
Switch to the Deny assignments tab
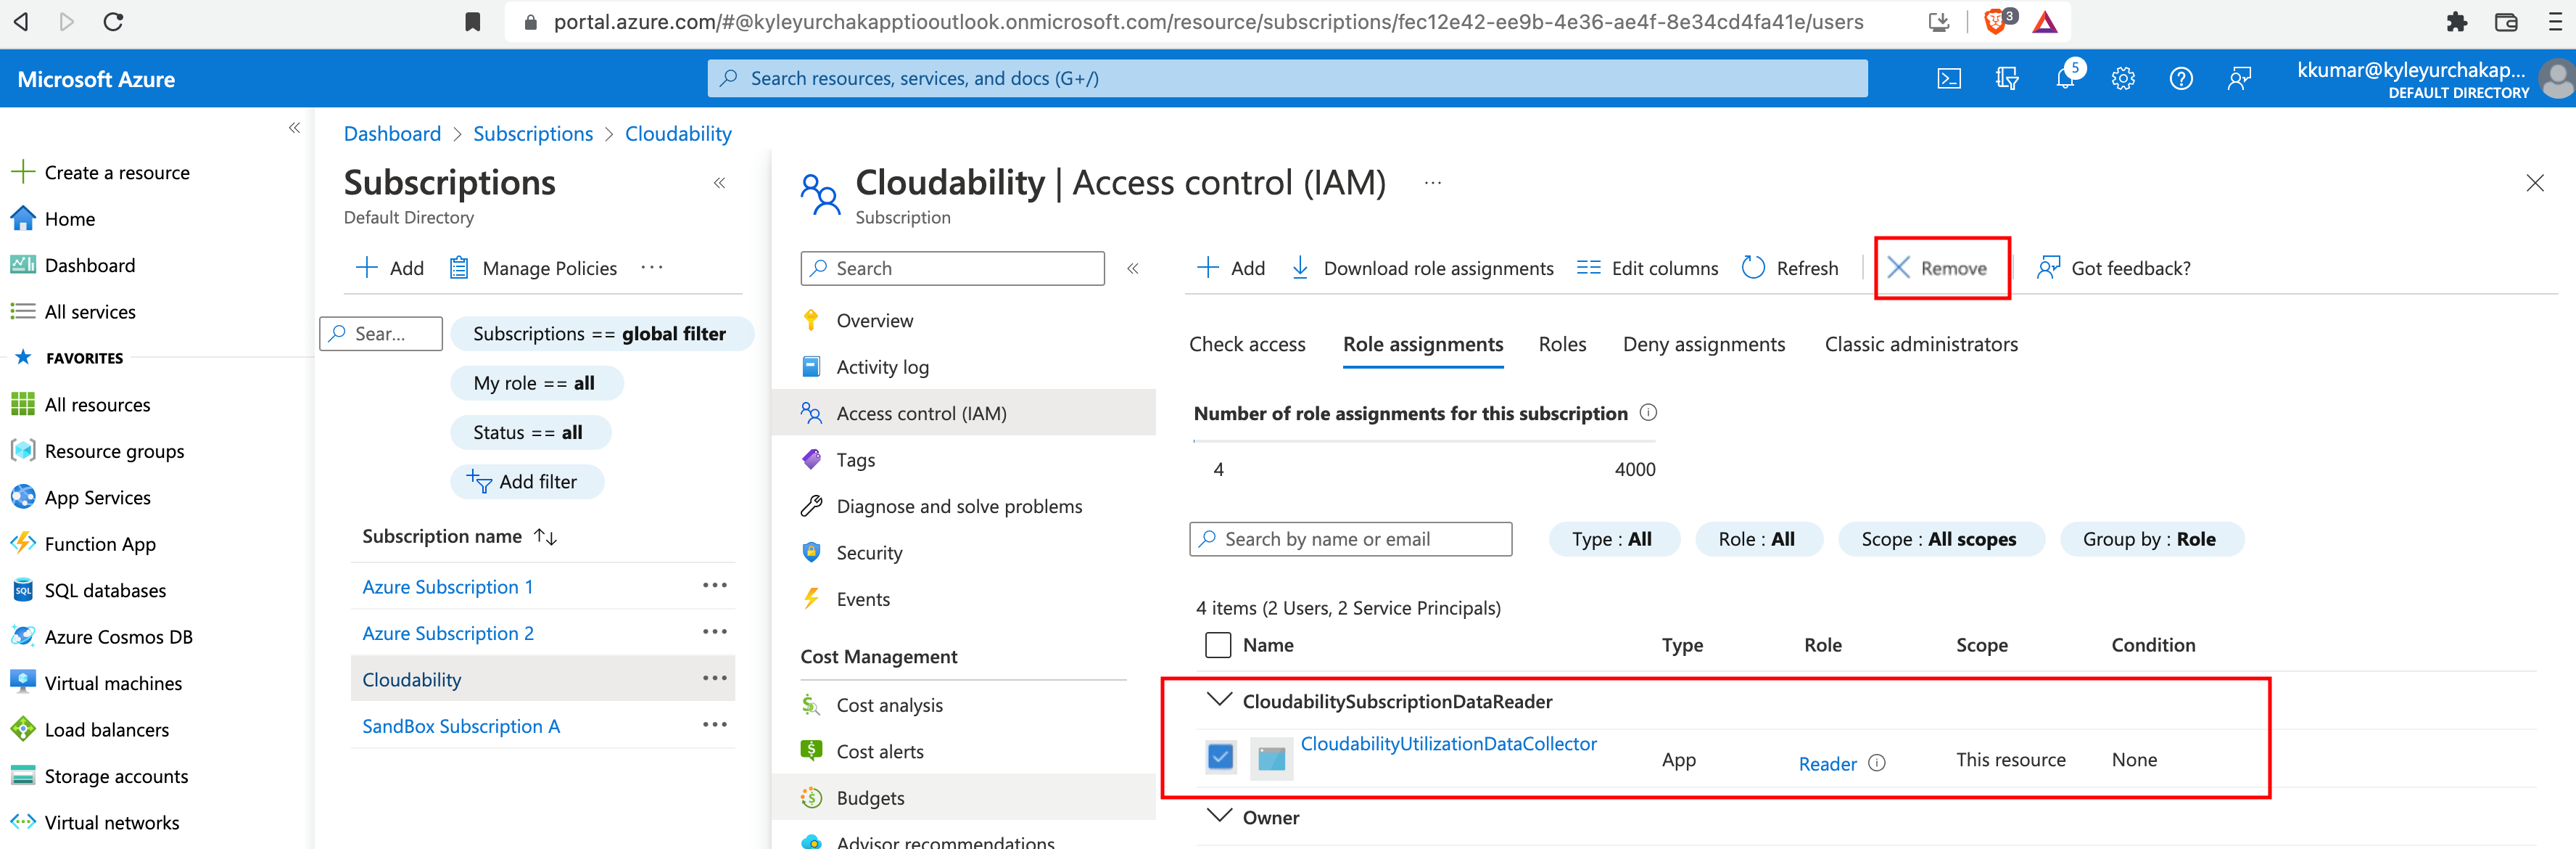click(1704, 344)
